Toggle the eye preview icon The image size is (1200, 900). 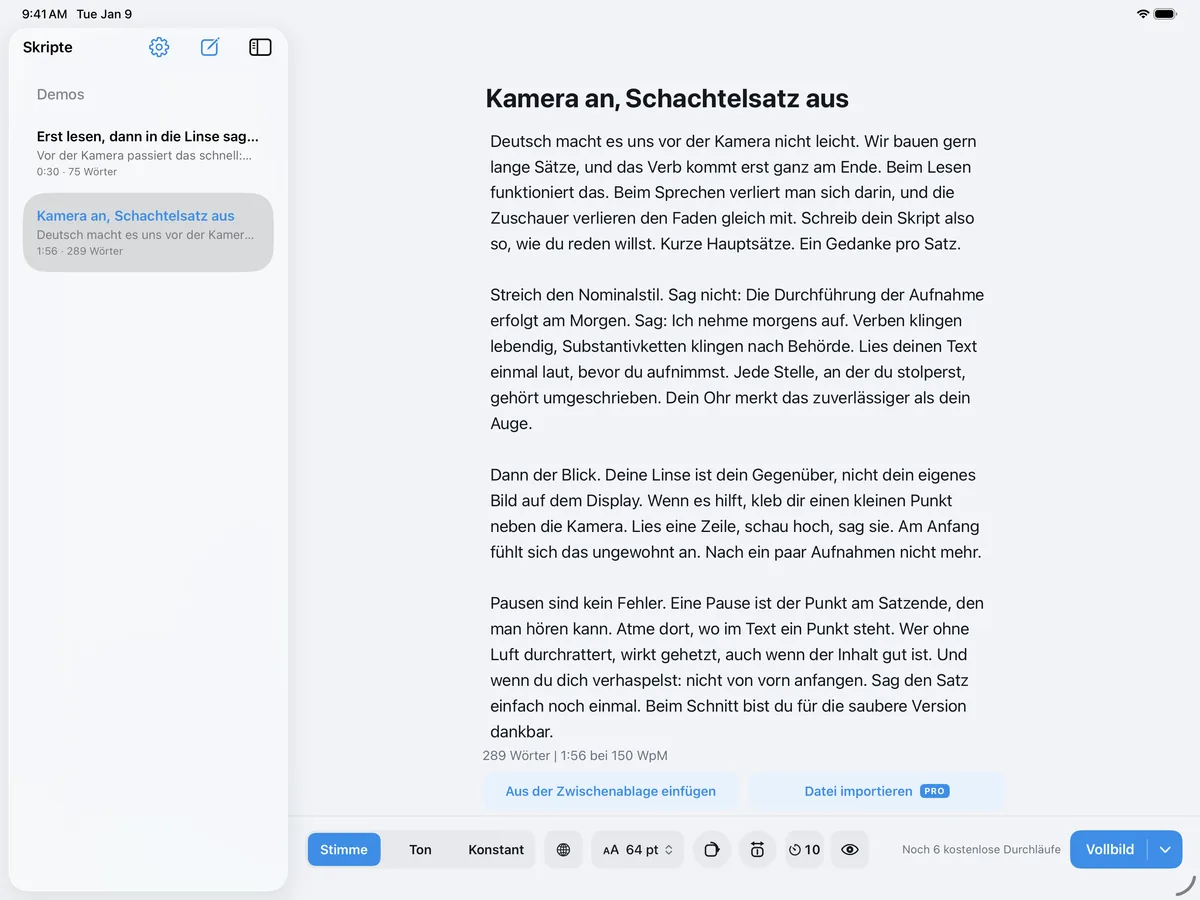pos(850,850)
